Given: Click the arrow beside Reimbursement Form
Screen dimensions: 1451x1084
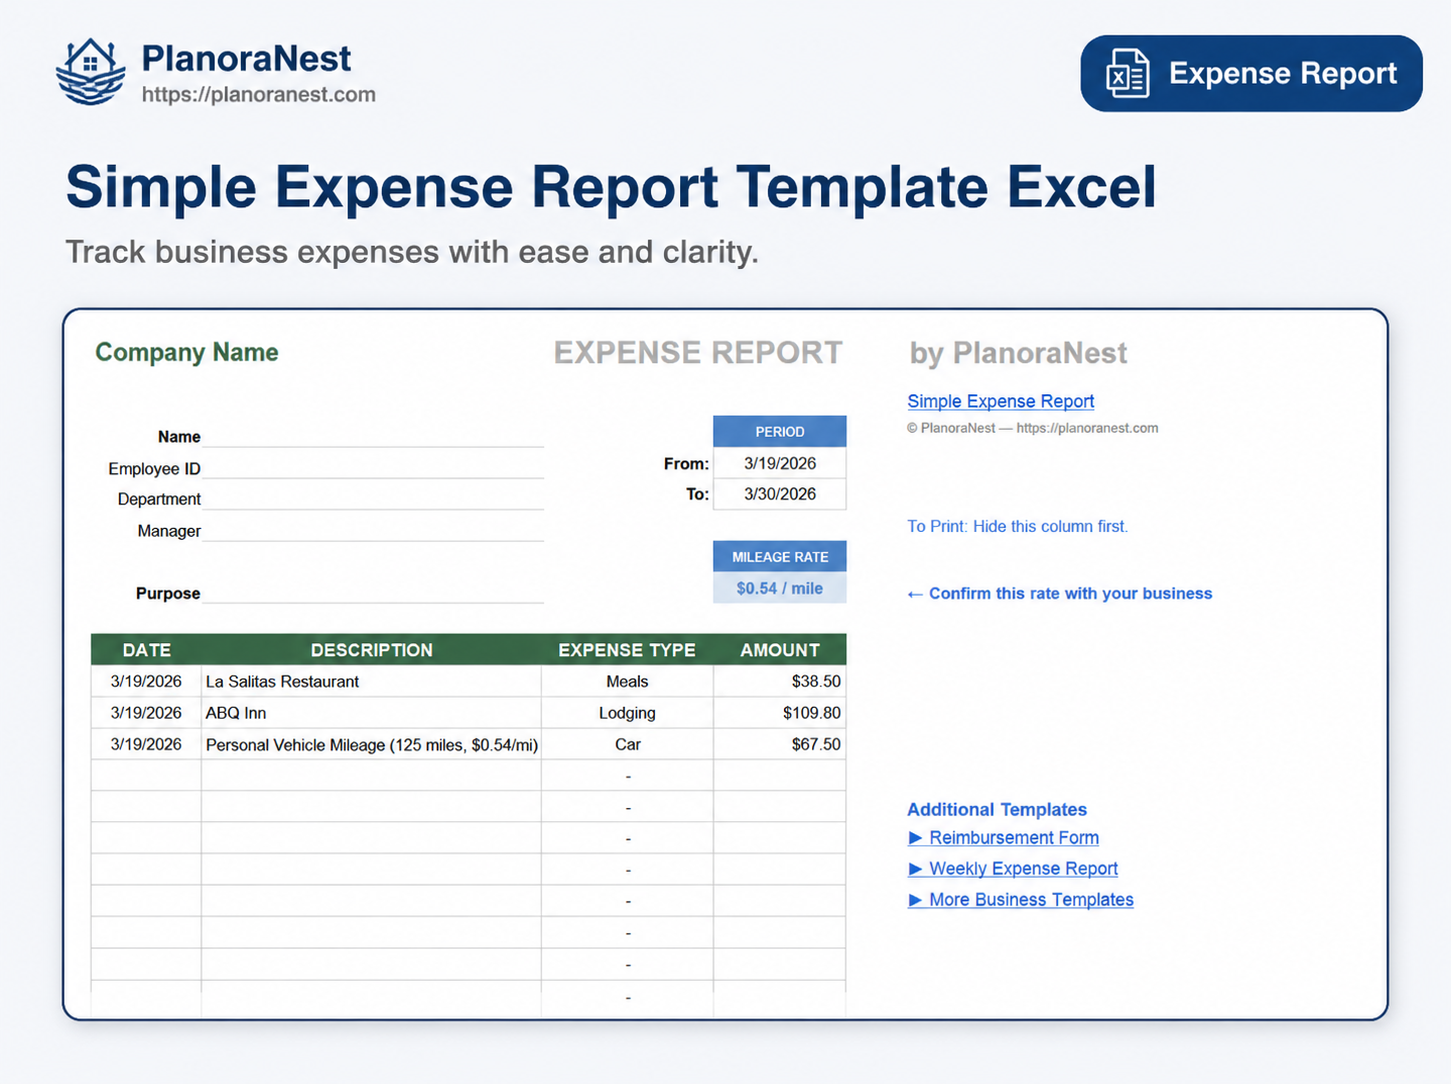Looking at the screenshot, I should click(915, 838).
